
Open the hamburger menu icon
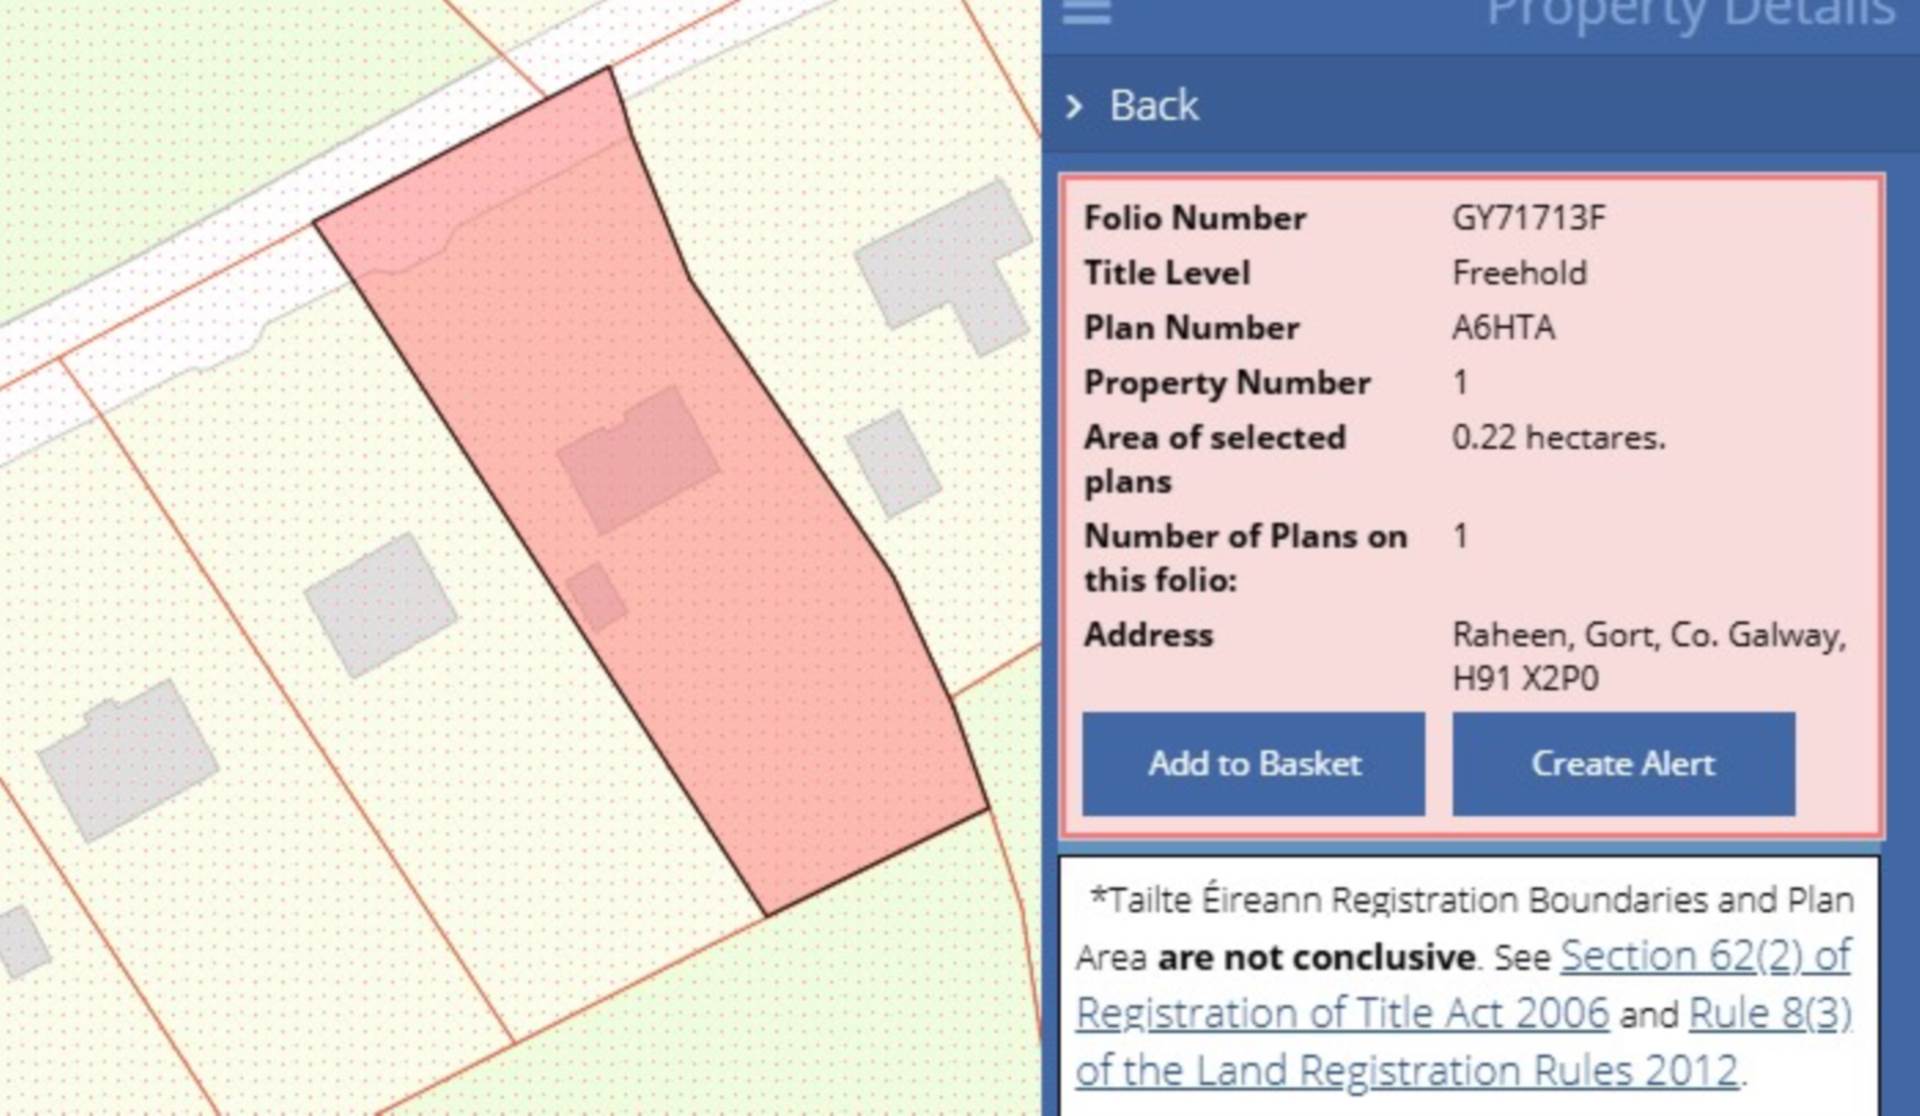point(1086,12)
